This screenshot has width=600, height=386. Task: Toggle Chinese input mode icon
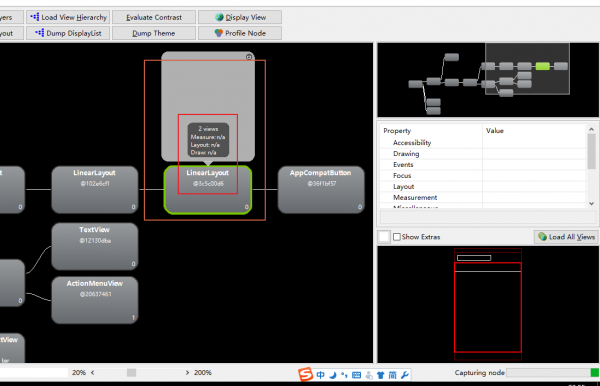[320, 375]
